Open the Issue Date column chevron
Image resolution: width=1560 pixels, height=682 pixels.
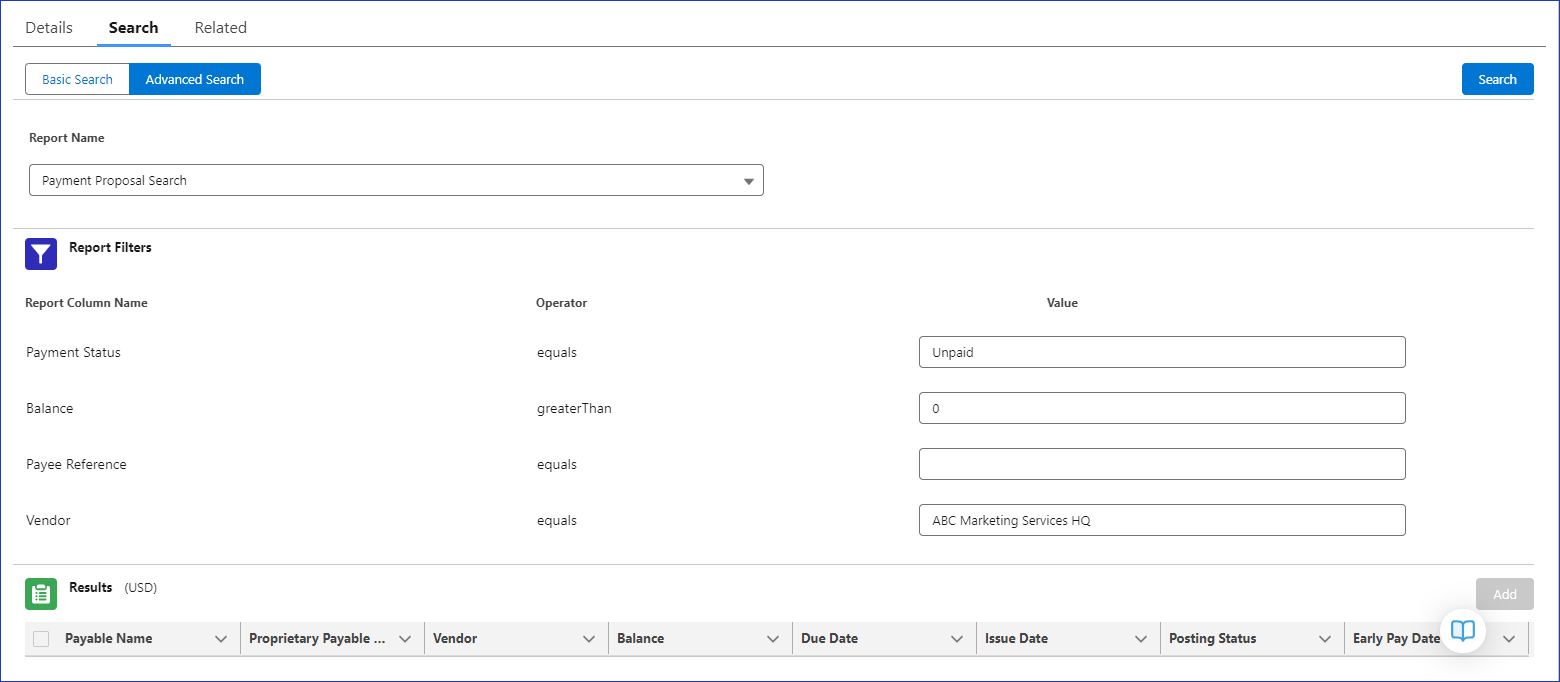pos(1141,639)
